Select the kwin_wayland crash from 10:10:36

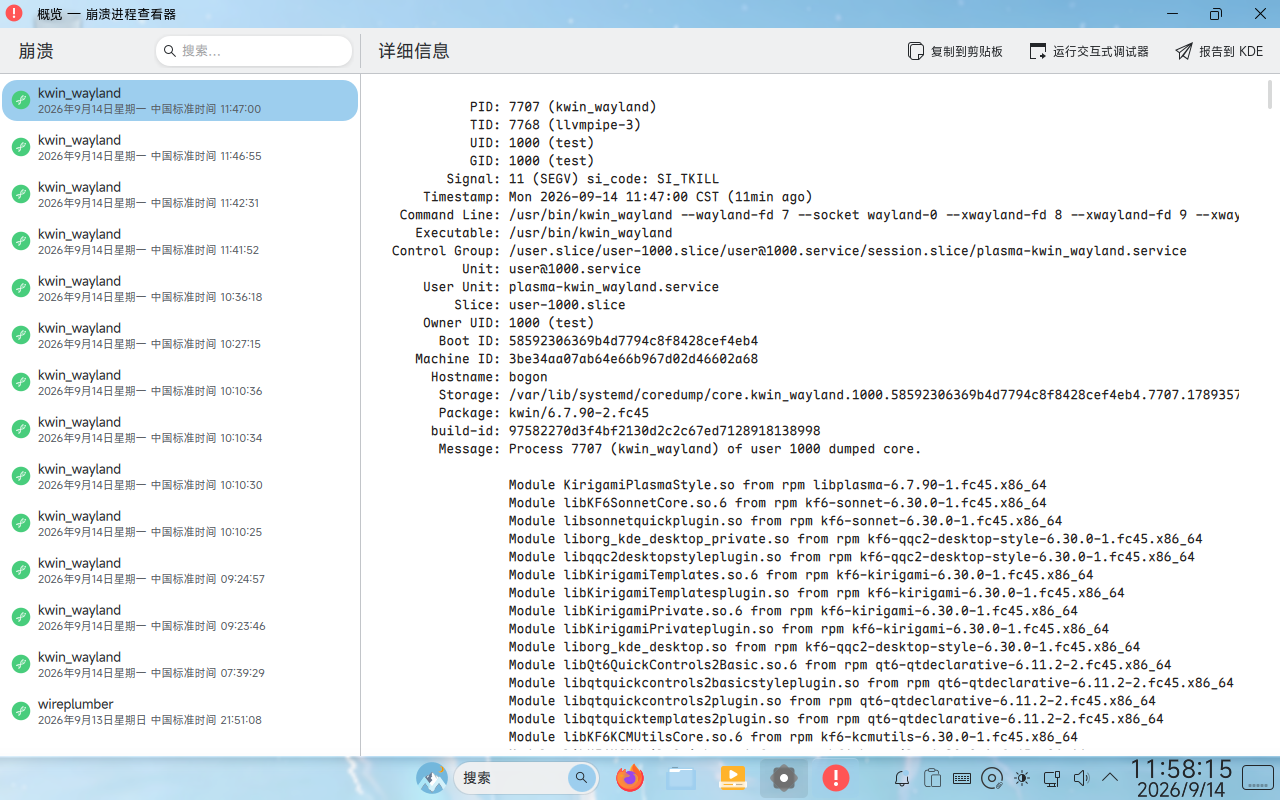(180, 382)
